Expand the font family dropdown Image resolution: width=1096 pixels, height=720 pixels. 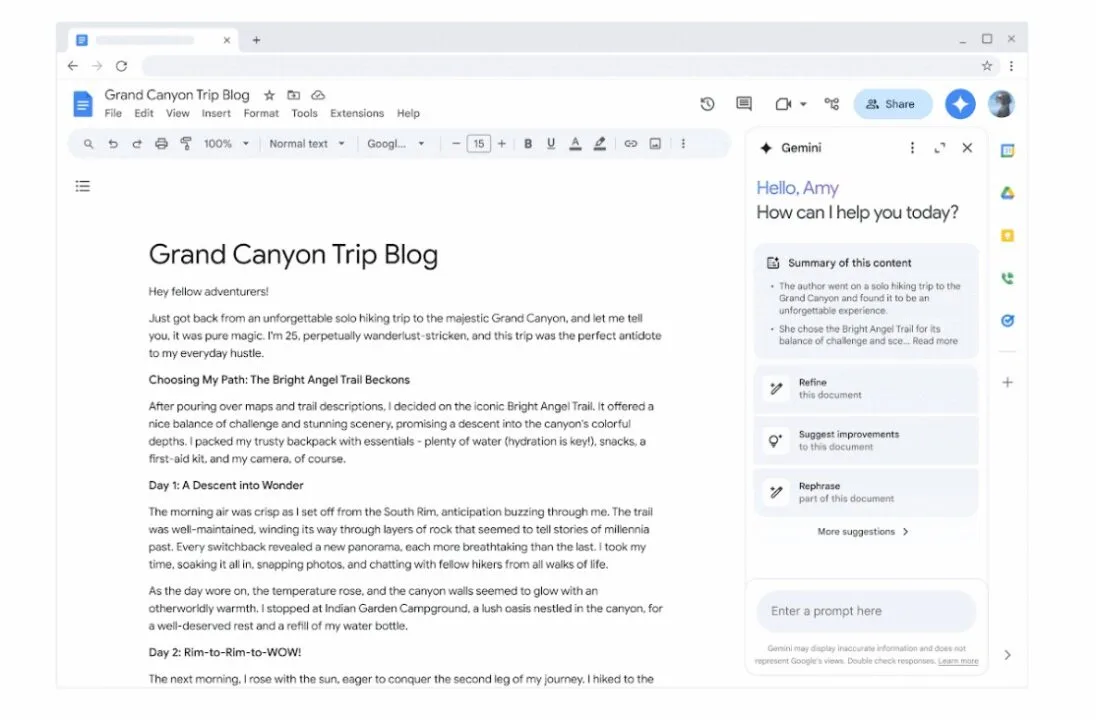click(395, 144)
